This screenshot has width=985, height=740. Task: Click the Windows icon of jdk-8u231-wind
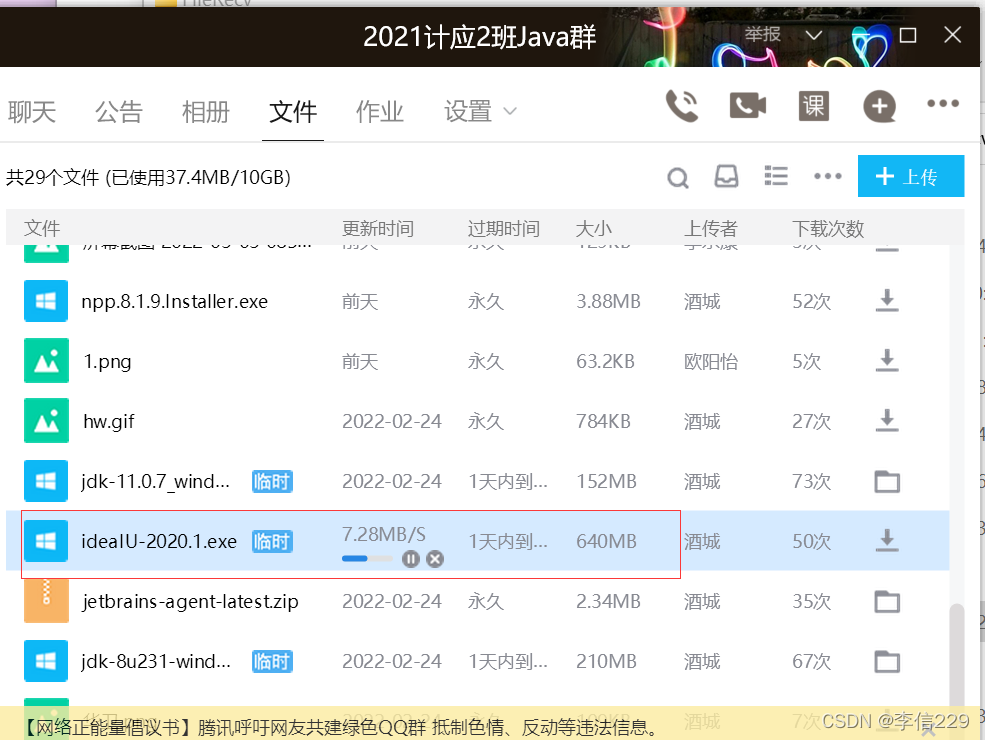46,661
